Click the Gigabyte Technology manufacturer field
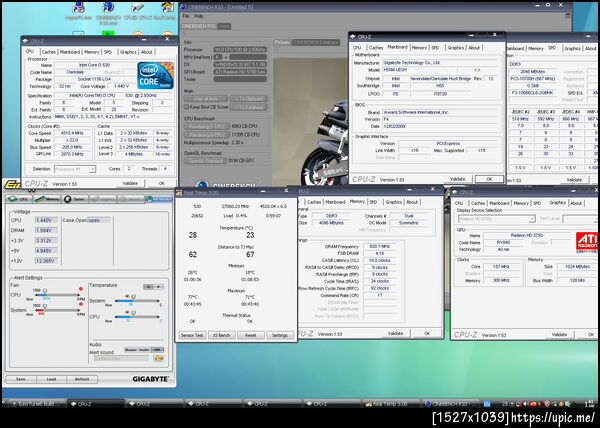600x428 pixels. tap(440, 62)
